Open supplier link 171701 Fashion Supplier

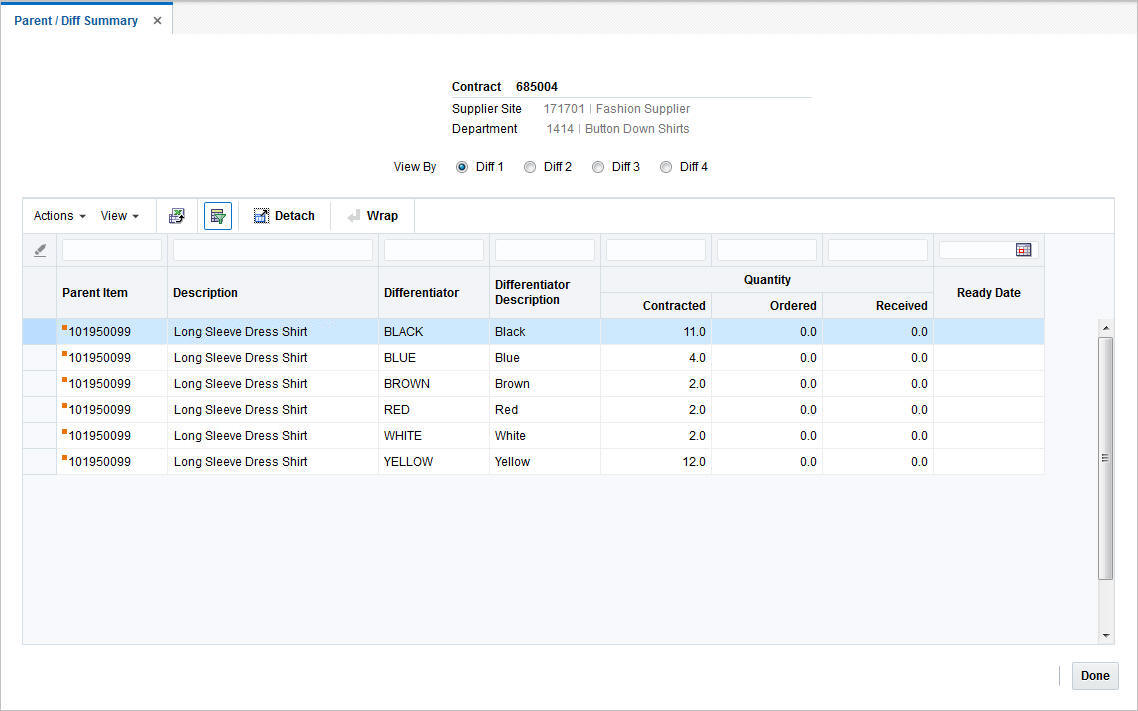point(616,108)
